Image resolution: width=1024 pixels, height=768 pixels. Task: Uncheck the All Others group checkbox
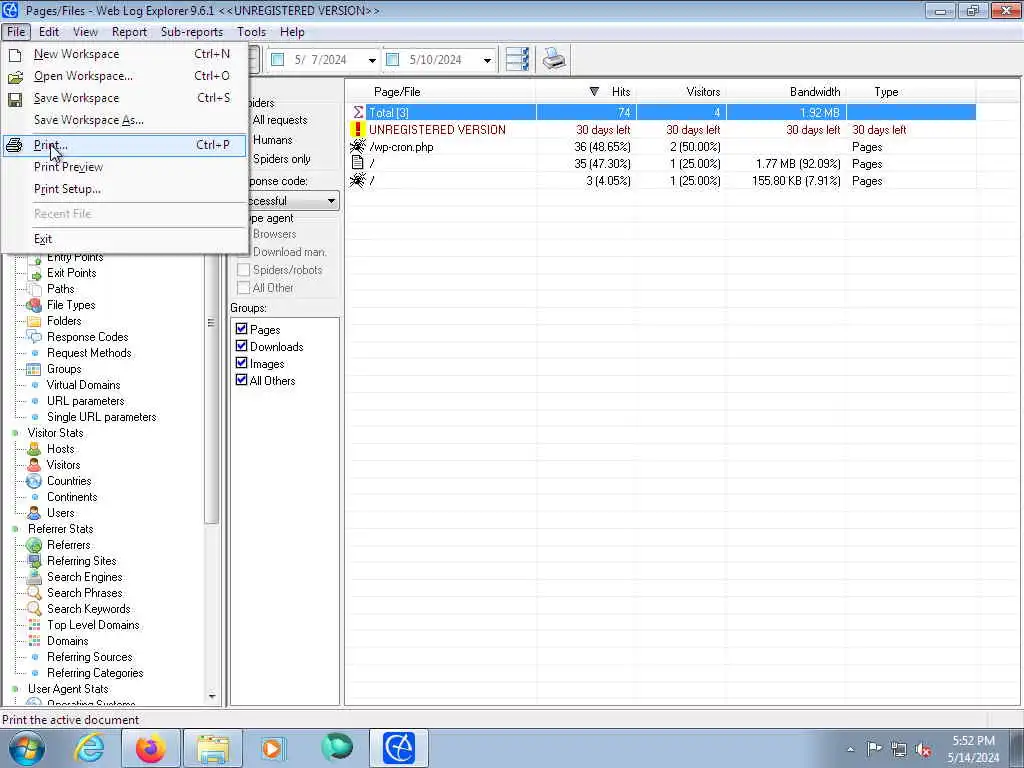tap(242, 379)
